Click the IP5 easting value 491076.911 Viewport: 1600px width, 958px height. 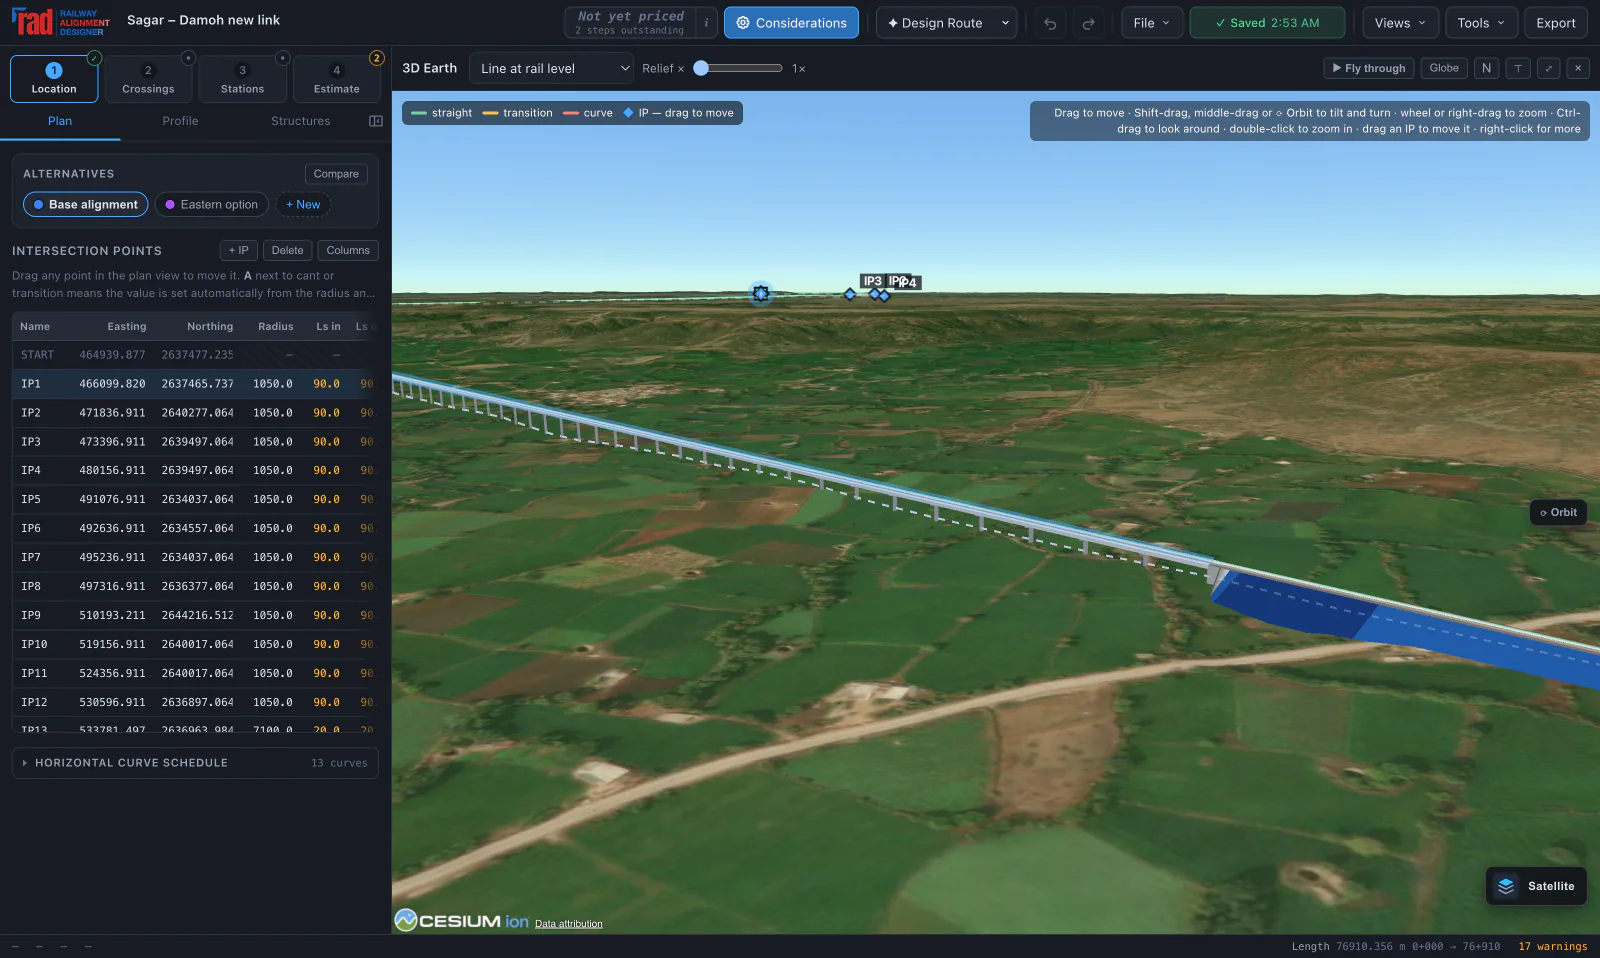(112, 499)
